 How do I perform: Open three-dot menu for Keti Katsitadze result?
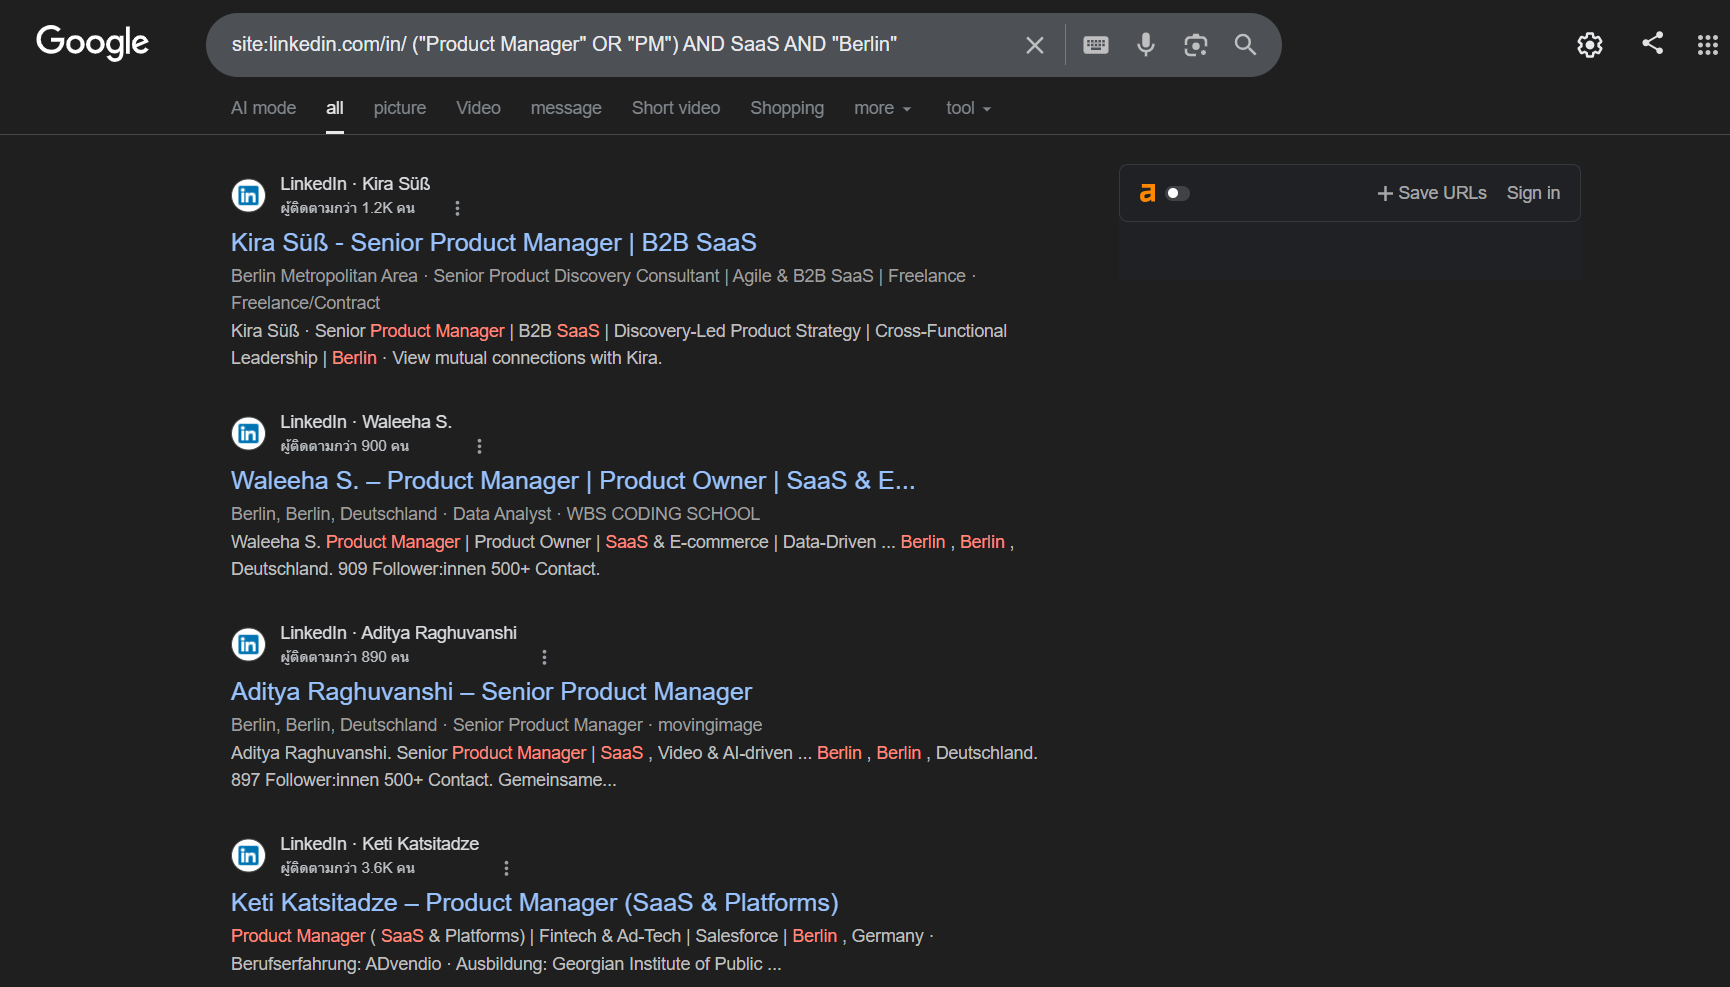506,868
